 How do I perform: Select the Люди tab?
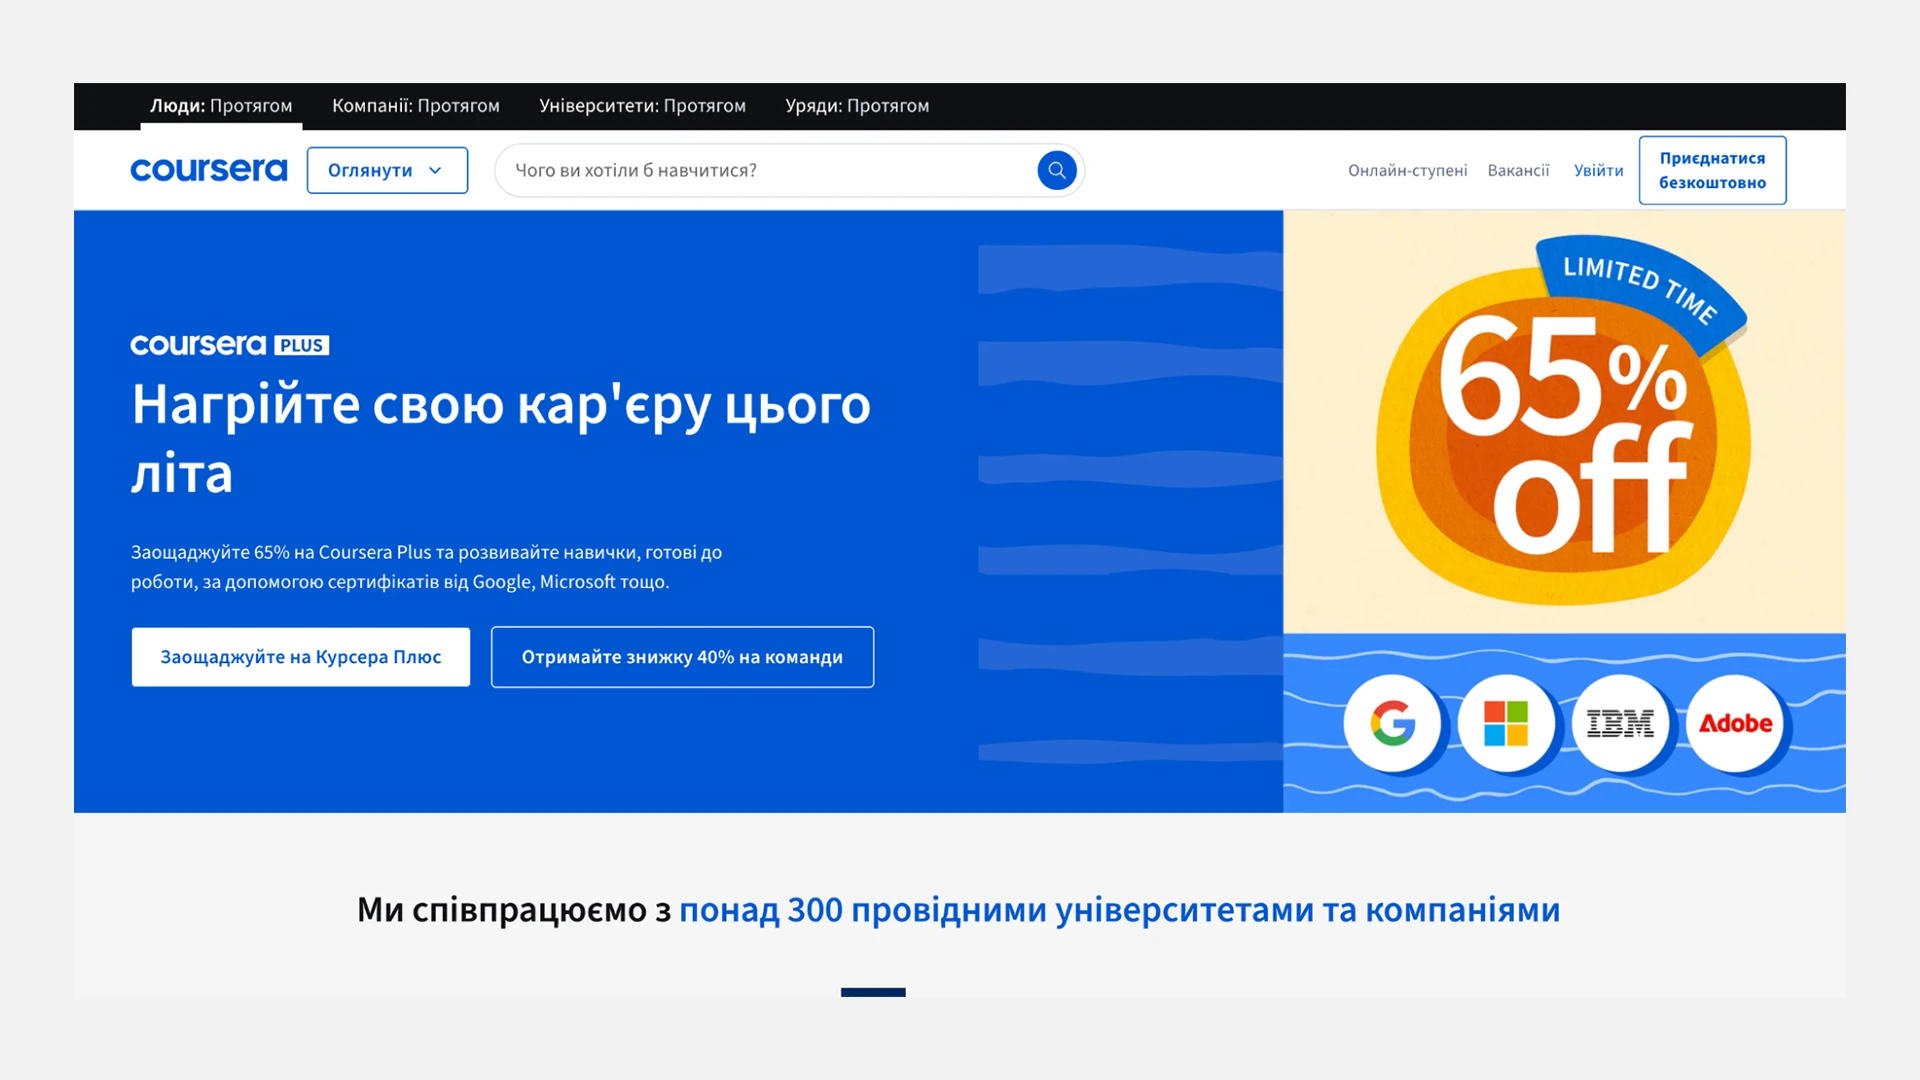click(x=221, y=106)
